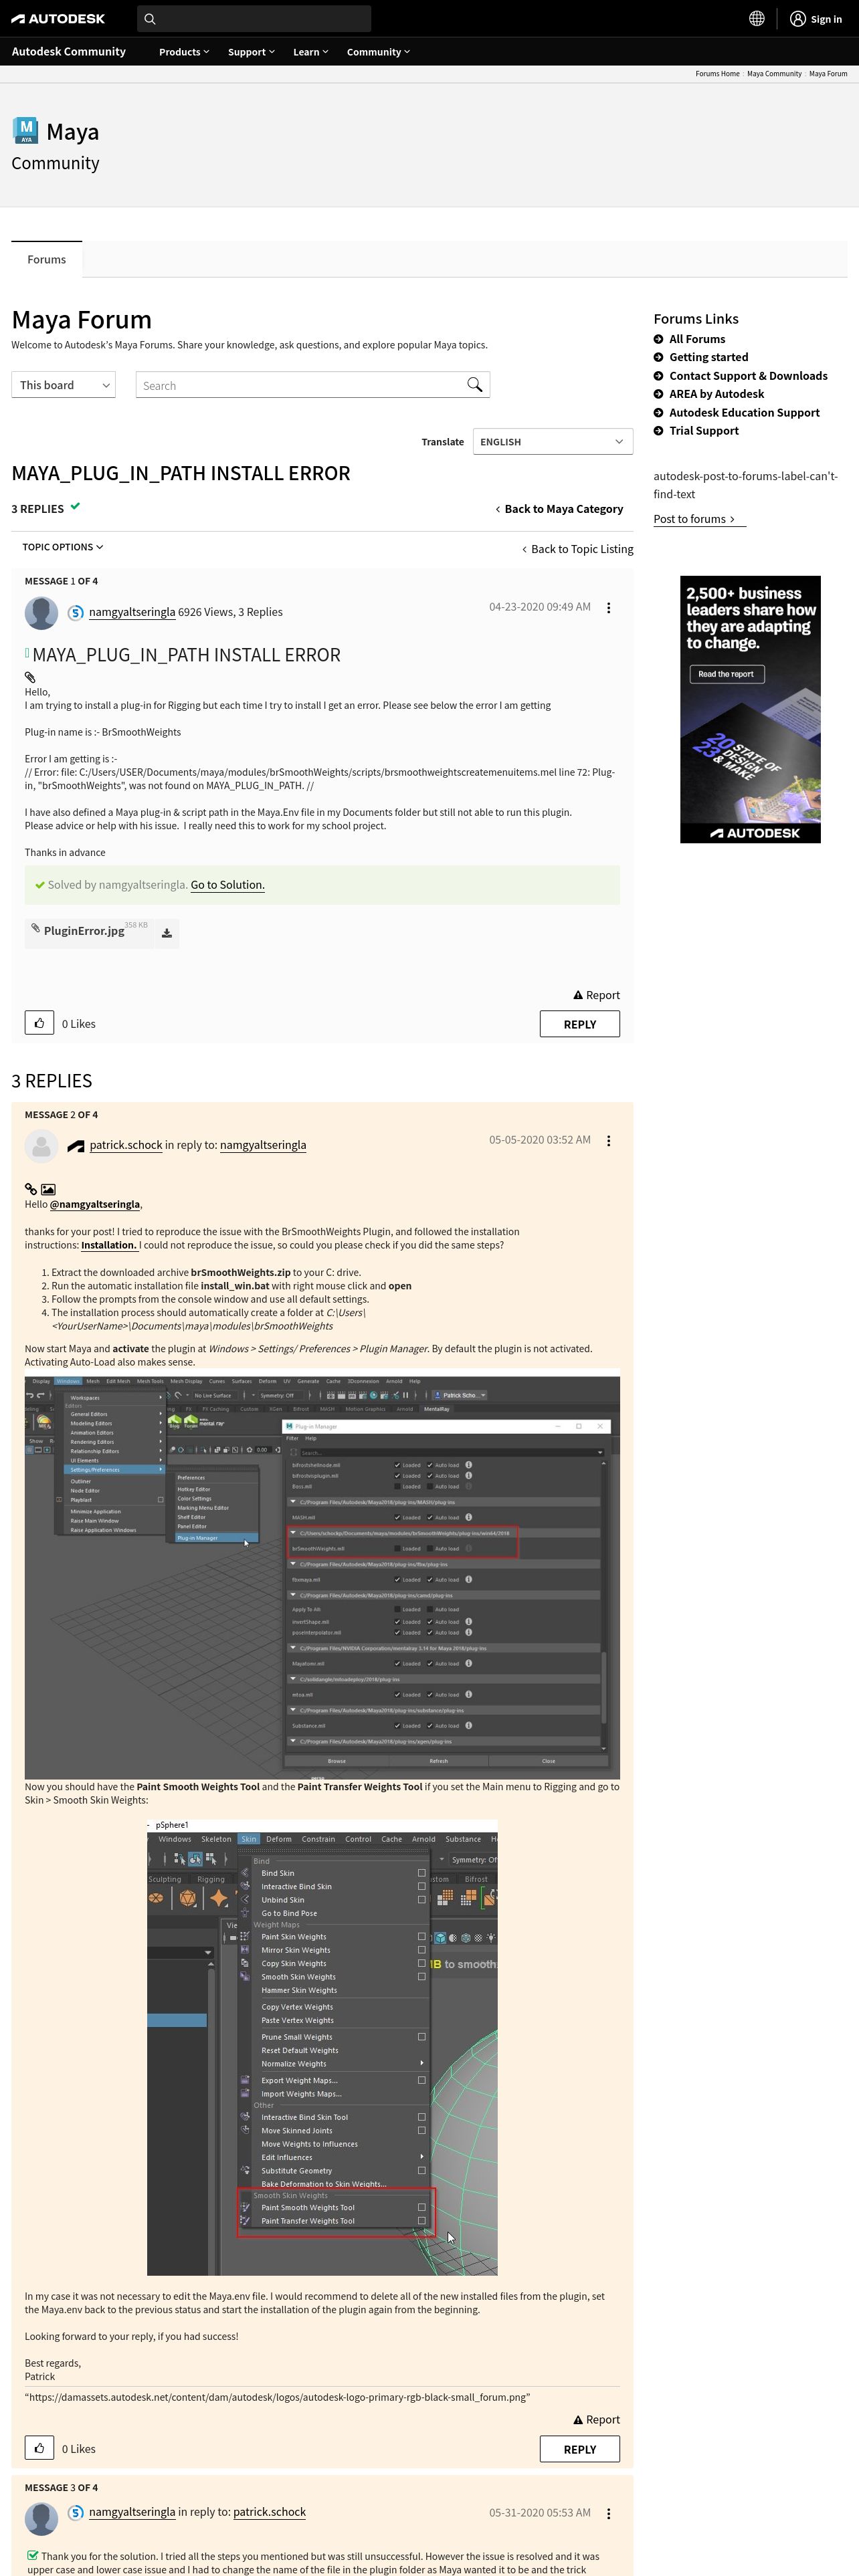The image size is (859, 2576).
Task: Click the attachment paperclip icon in message 1
Action: coord(30,677)
